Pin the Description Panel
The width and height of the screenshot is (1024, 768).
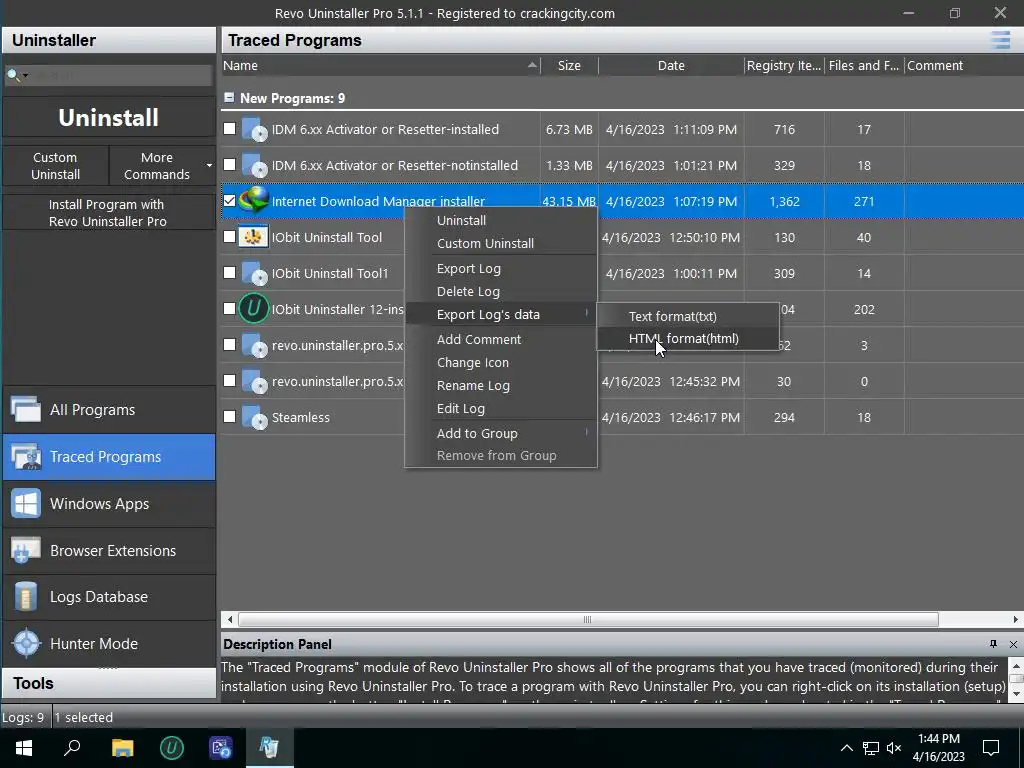click(993, 644)
